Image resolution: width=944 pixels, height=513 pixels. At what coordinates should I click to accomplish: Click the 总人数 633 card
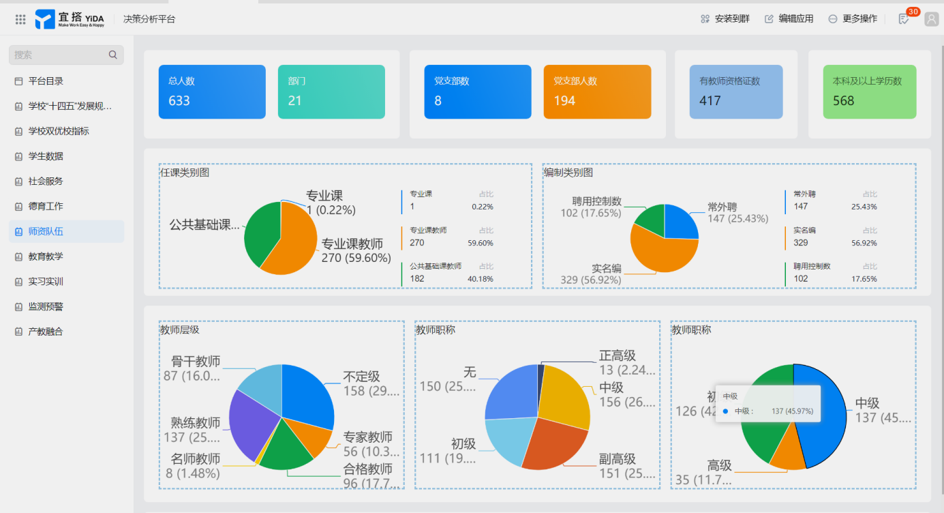point(212,92)
